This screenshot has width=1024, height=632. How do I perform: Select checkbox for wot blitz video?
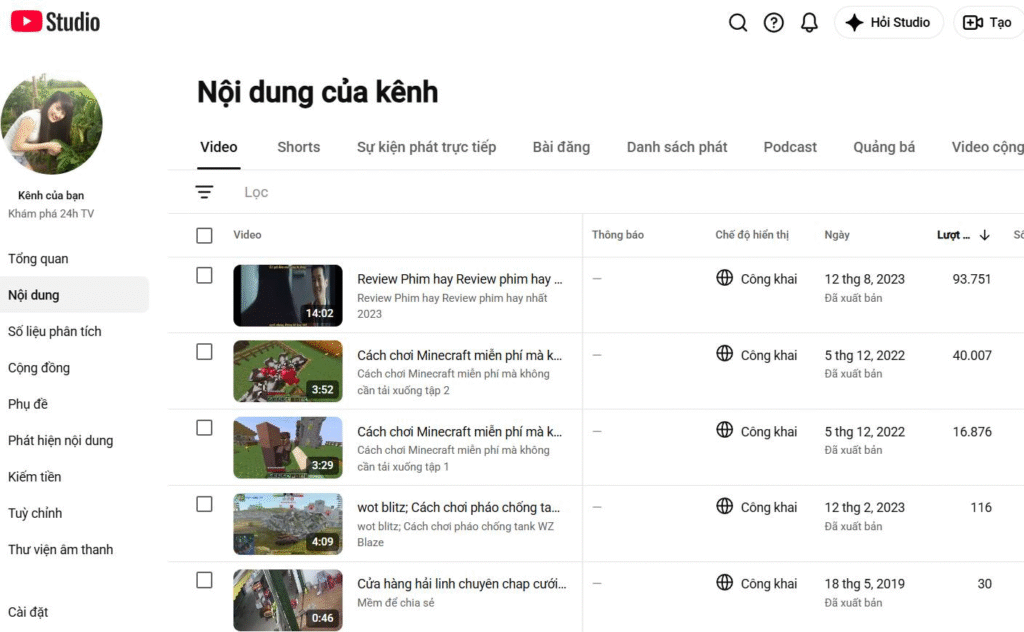204,504
